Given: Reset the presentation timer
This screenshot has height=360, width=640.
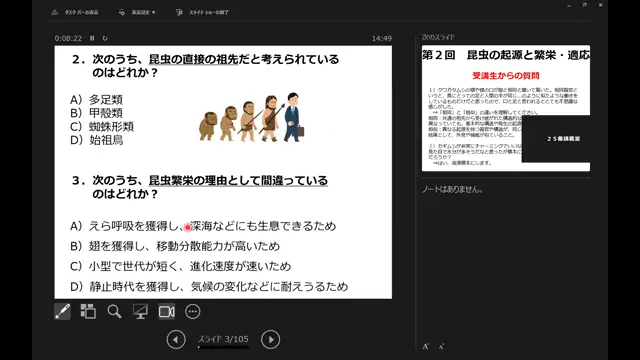Looking at the screenshot, I should point(105,38).
